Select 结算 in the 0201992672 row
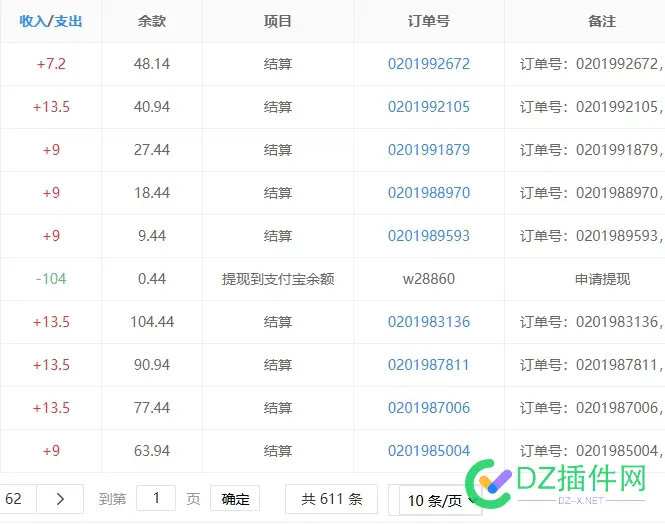This screenshot has height=524, width=665. [x=278, y=64]
